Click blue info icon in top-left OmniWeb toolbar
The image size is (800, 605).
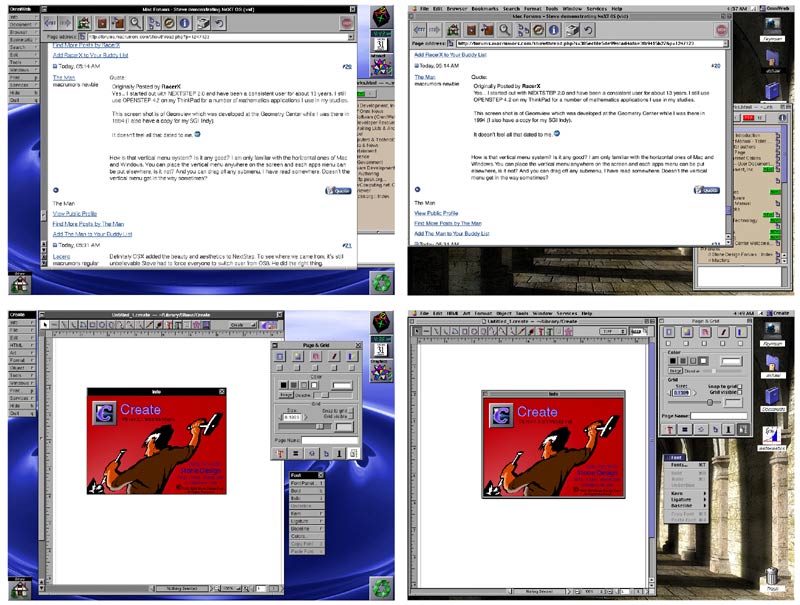coord(185,23)
